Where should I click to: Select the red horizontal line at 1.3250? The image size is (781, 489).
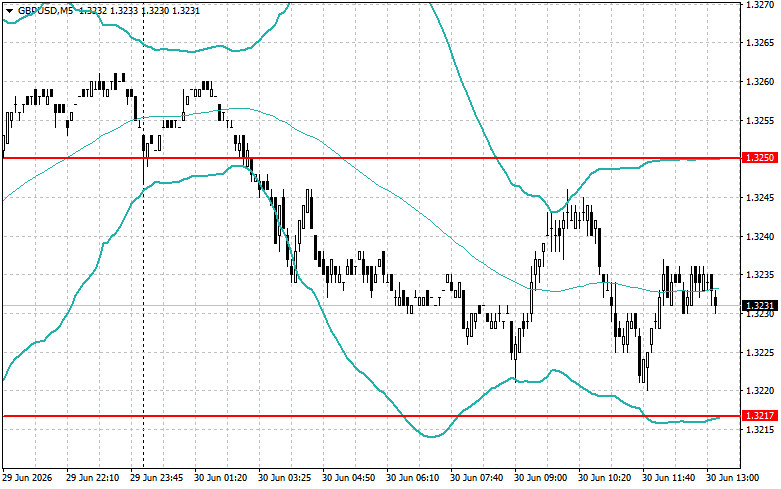372,158
